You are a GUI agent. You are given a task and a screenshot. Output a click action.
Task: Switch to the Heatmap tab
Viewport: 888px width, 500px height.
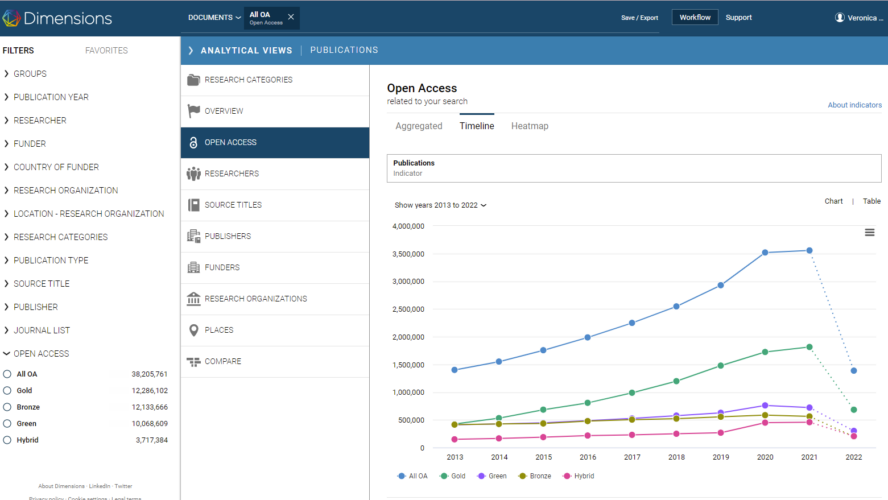(x=529, y=126)
